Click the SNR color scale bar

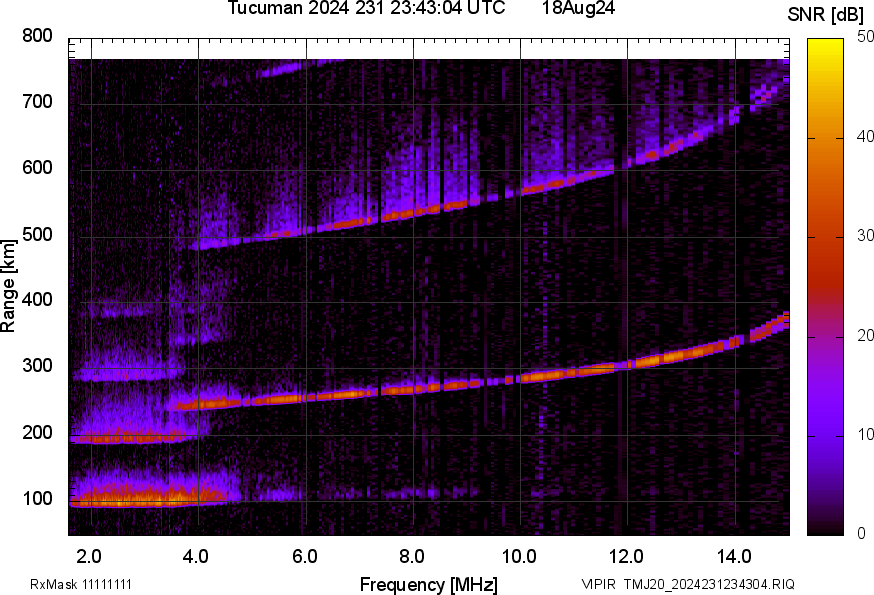point(826,287)
